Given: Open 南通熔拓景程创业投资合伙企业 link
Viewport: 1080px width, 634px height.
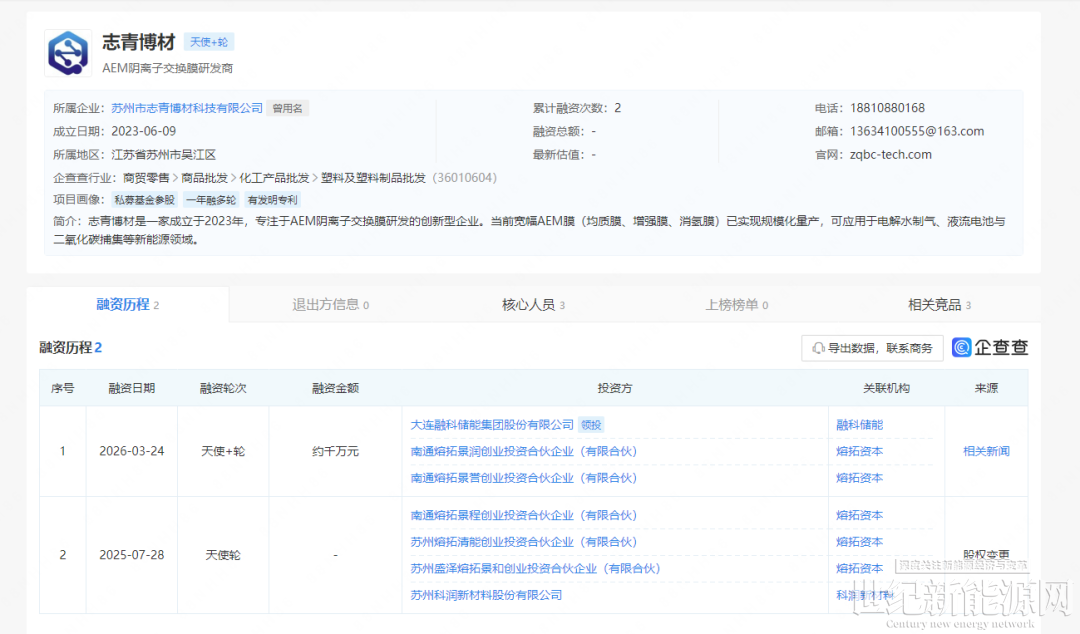Looking at the screenshot, I should coord(523,515).
